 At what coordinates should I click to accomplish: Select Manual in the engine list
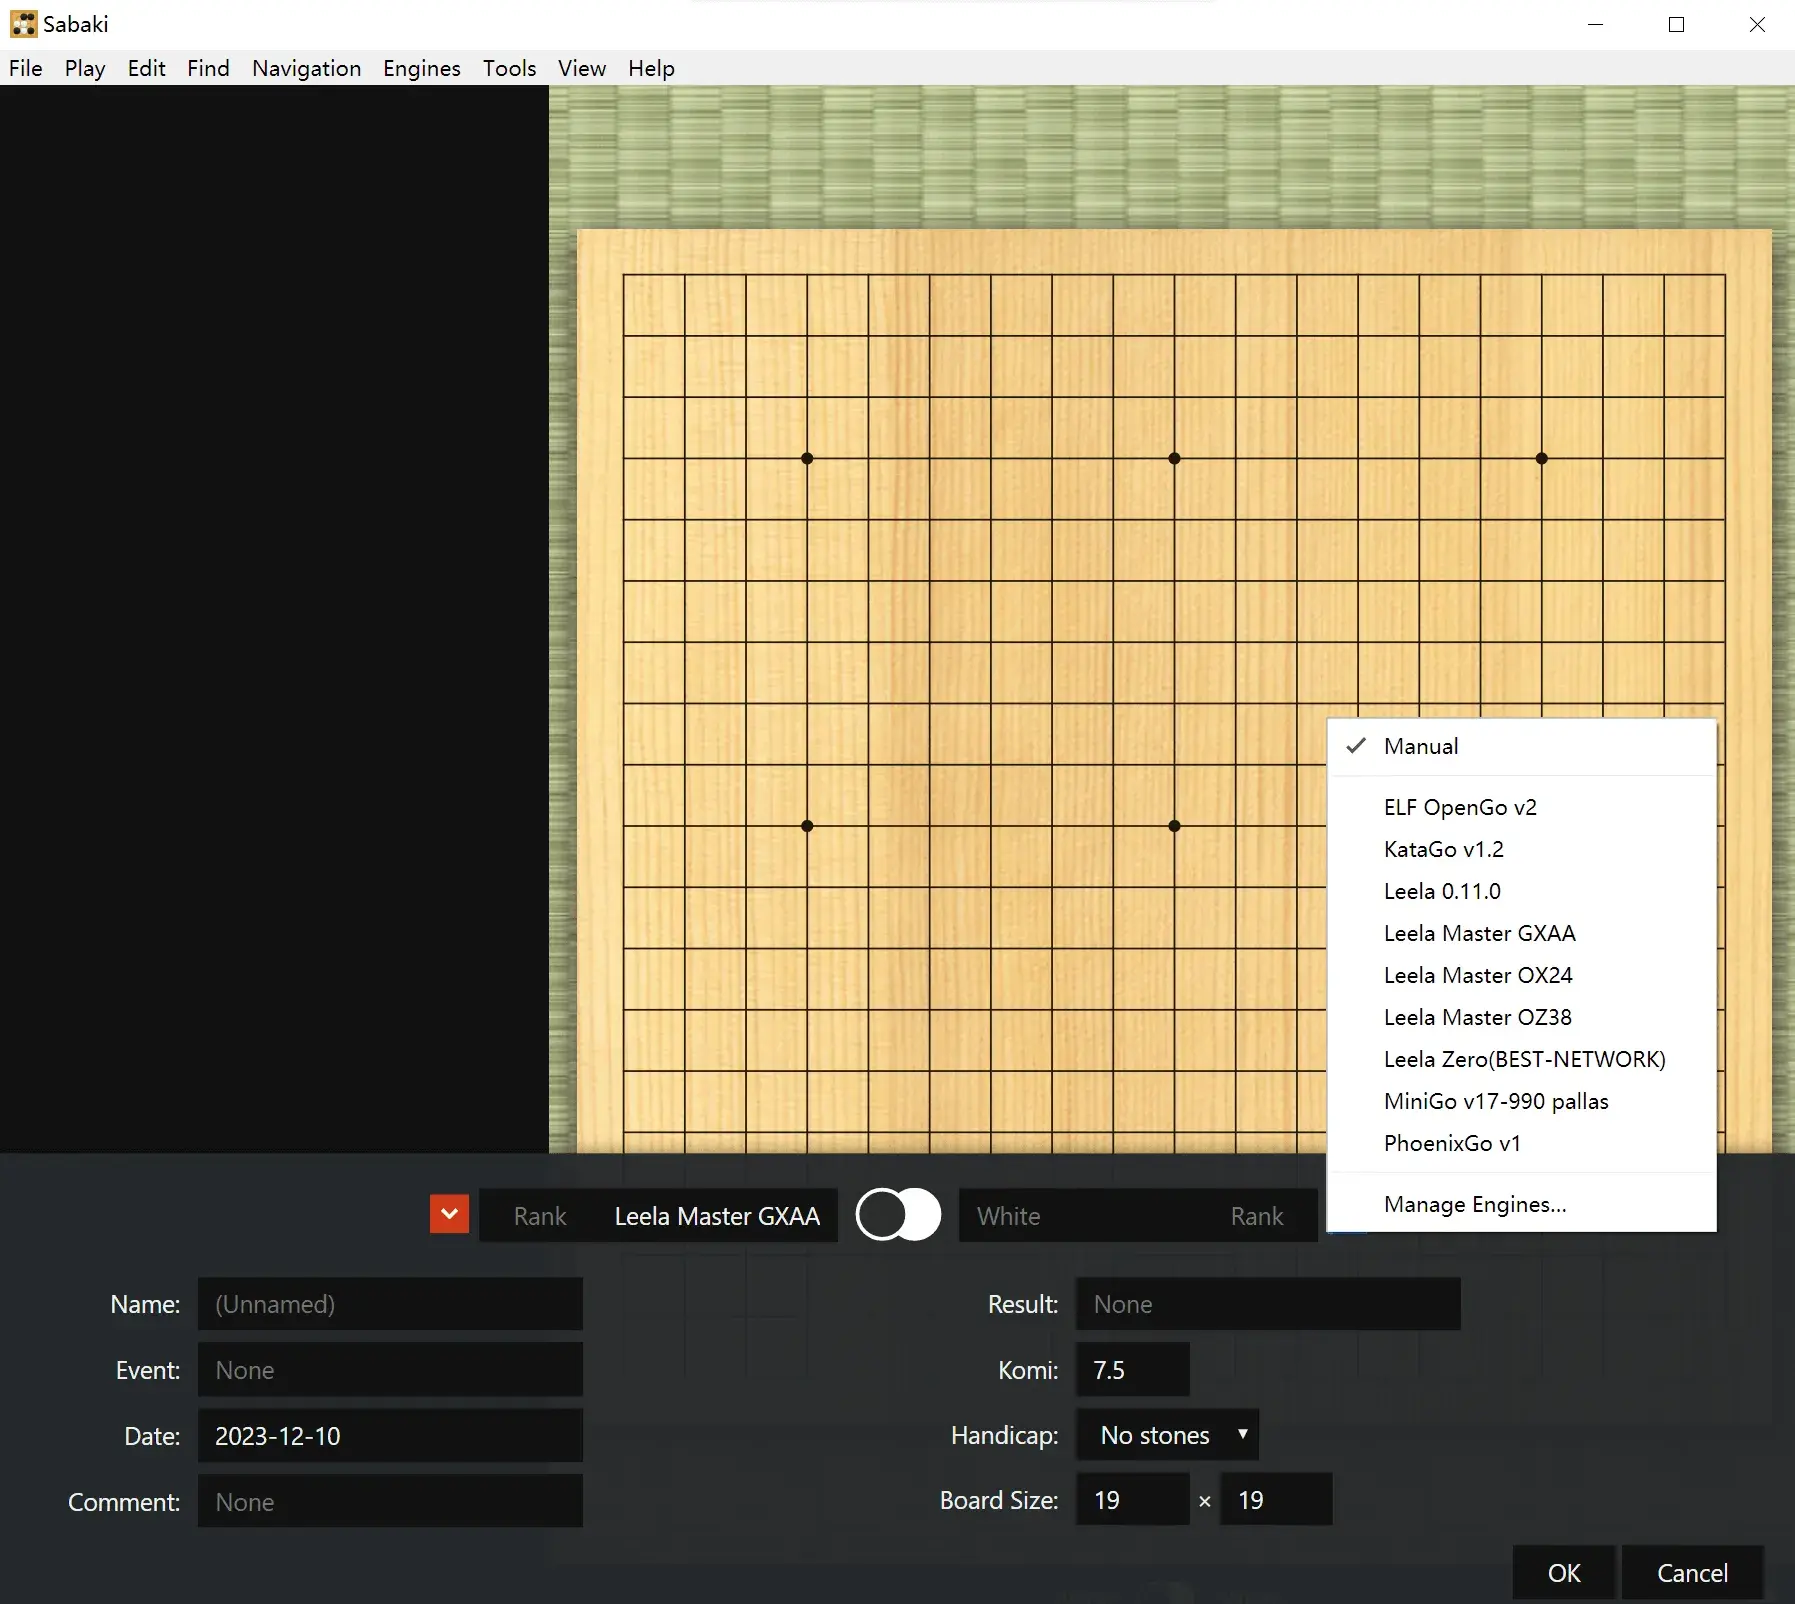(1521, 746)
